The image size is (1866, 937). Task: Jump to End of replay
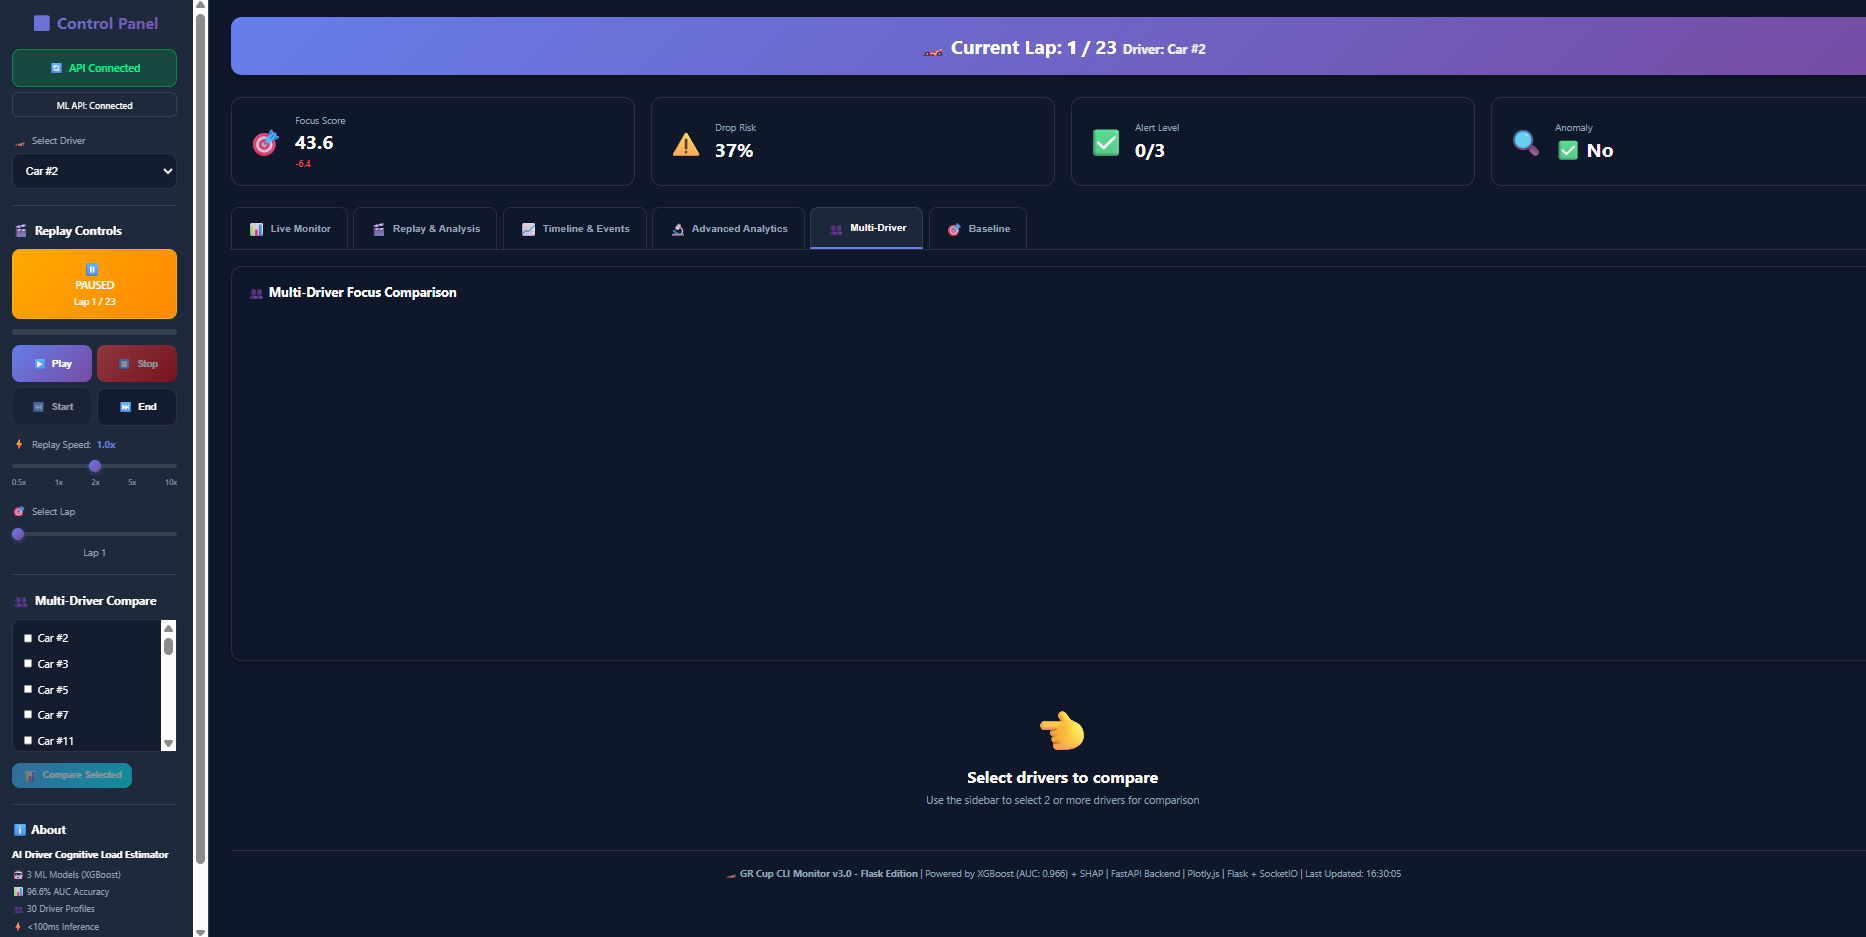pos(137,407)
